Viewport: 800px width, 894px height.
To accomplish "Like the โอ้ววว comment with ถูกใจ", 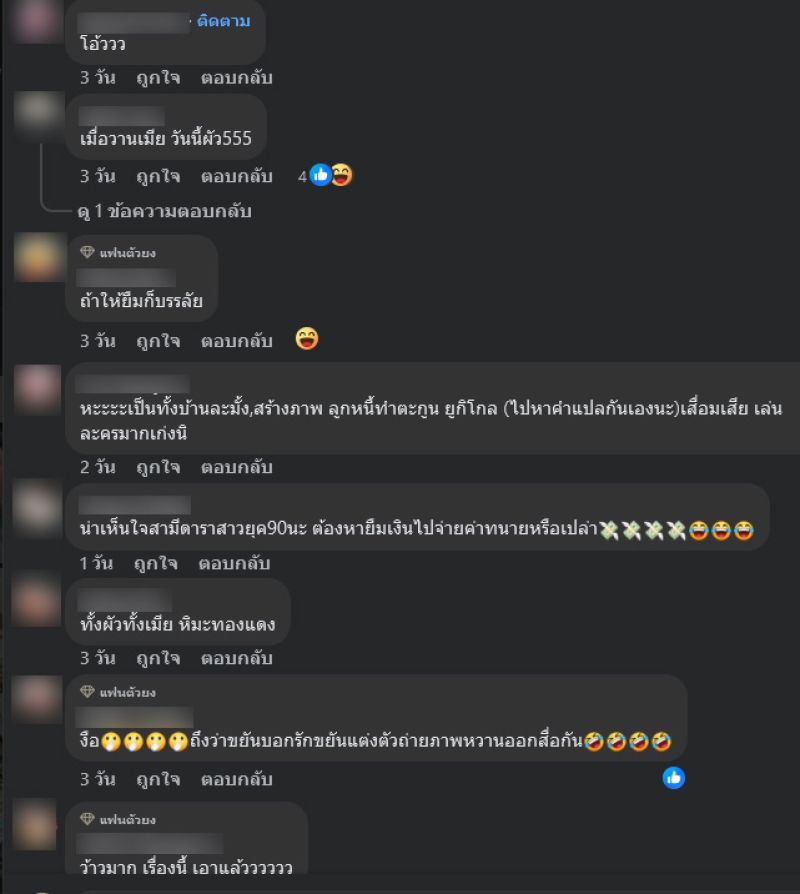I will pyautogui.click(x=158, y=78).
